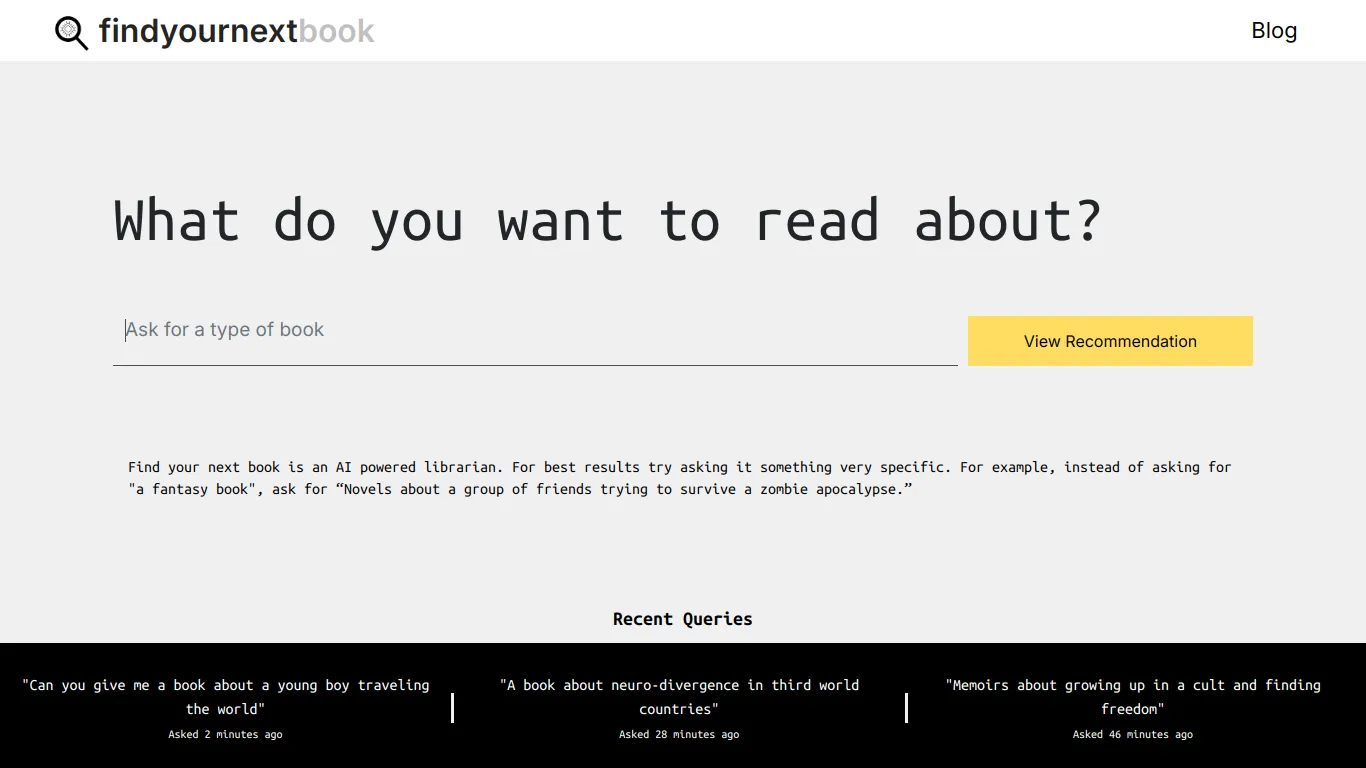Click the 'book' portion of the logo text
Screen dimensions: 1366x768
[x=337, y=31]
